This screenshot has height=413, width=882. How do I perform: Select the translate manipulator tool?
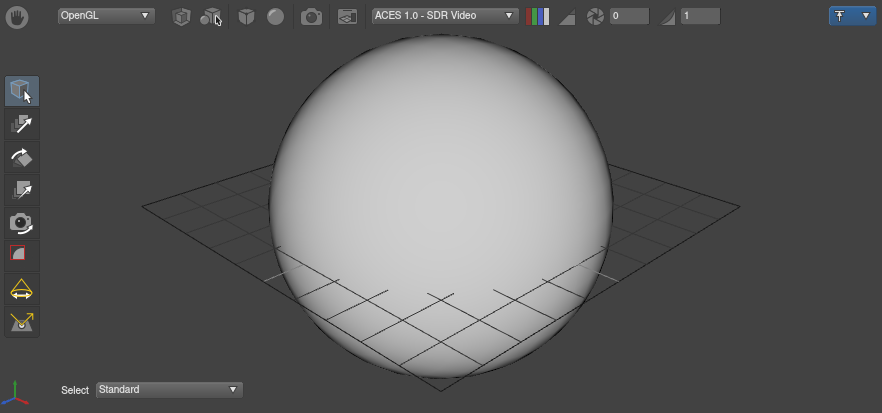22,124
